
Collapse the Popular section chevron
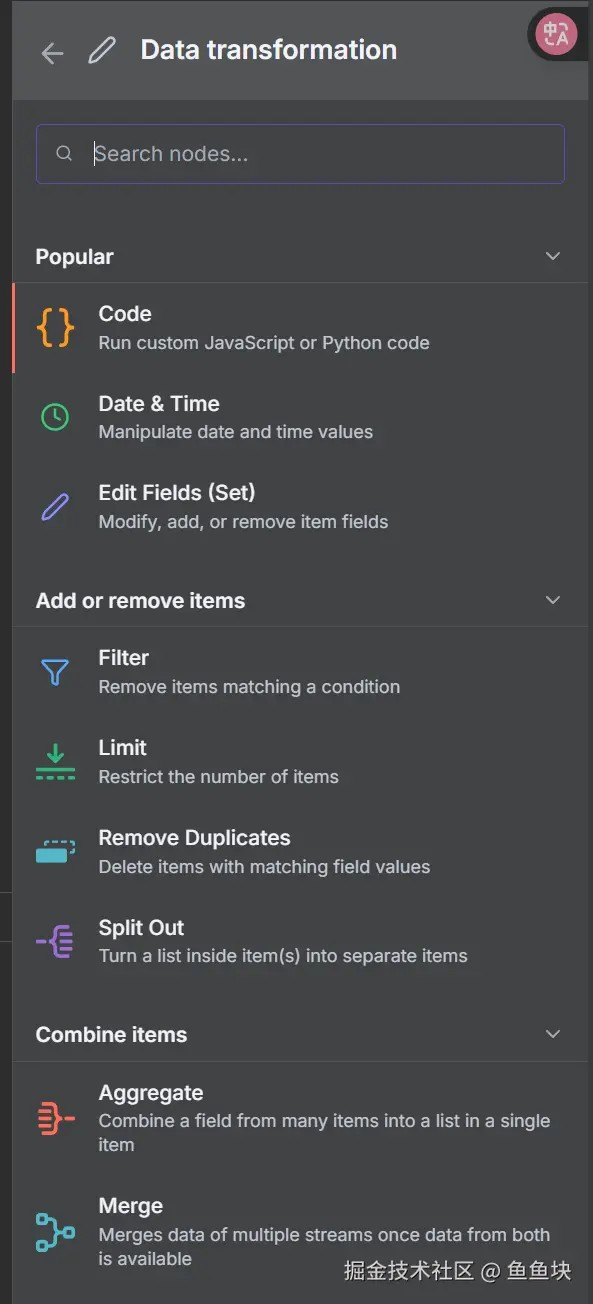tap(553, 256)
